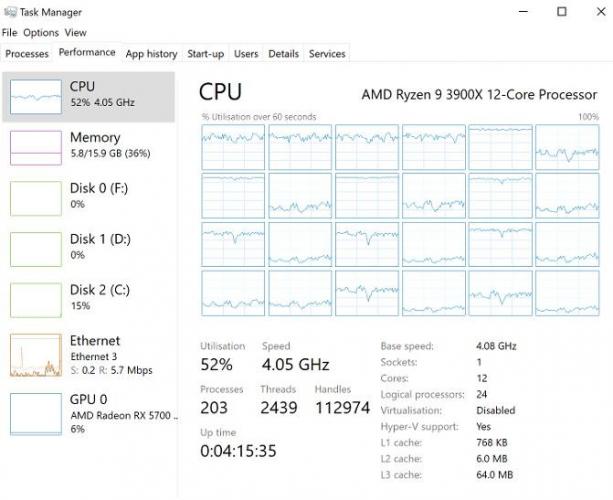This screenshot has height=500, width=613.
Task: Select the CPU mini graph thumbnail
Action: (x=36, y=96)
